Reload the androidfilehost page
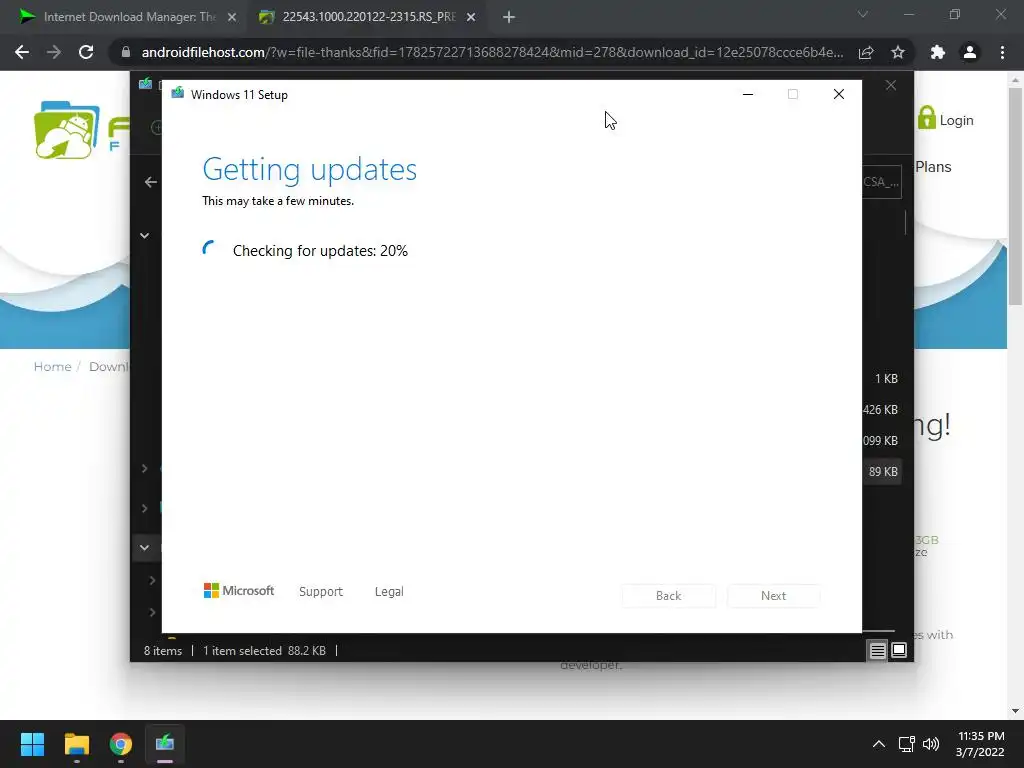 coord(86,52)
